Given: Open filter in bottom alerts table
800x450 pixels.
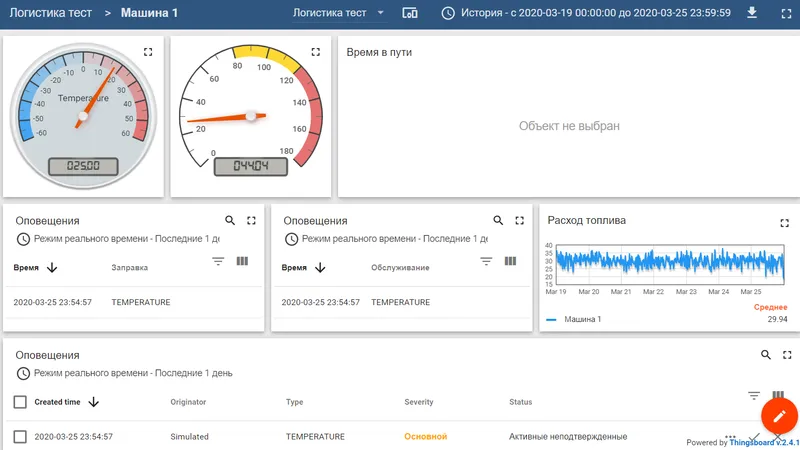Looking at the screenshot, I should tap(754, 395).
